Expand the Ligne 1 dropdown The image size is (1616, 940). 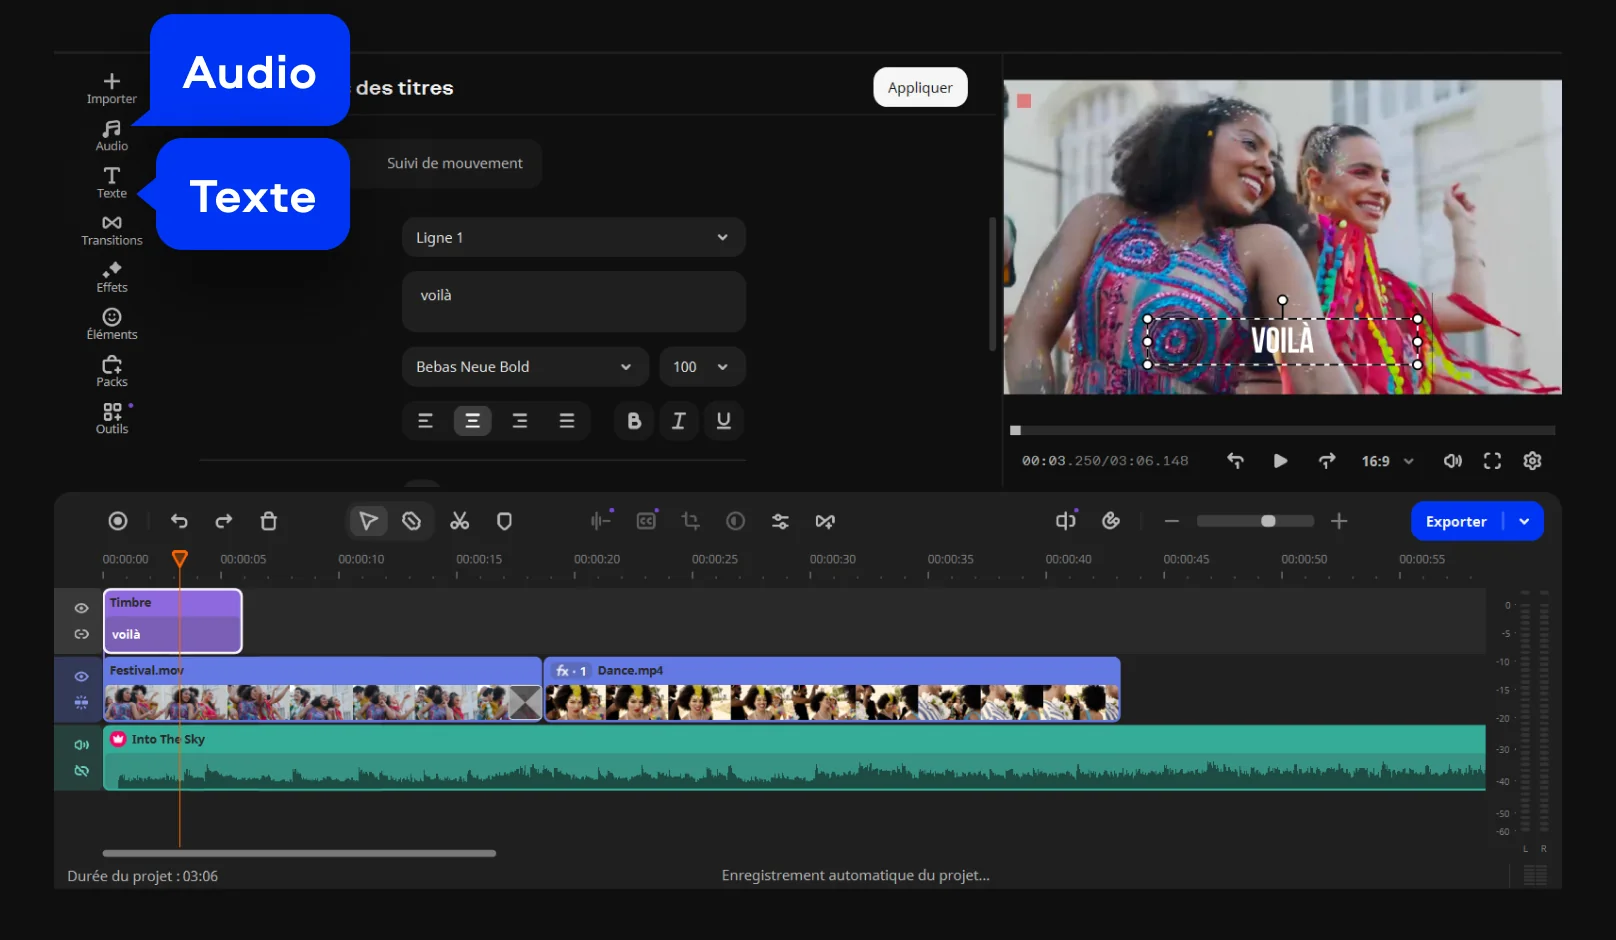coord(573,238)
